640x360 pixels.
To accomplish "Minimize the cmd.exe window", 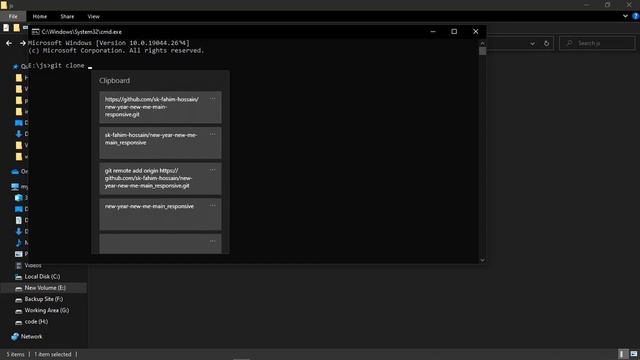I will 433,31.
